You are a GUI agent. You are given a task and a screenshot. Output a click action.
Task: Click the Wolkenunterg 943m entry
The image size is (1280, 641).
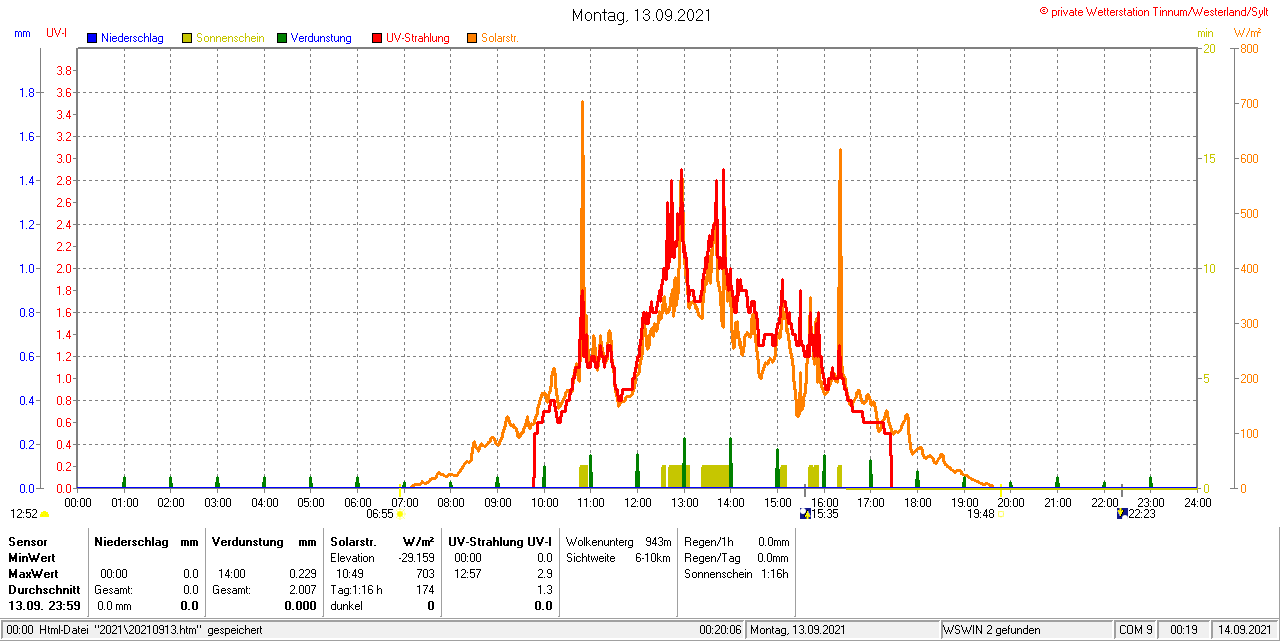(618, 541)
